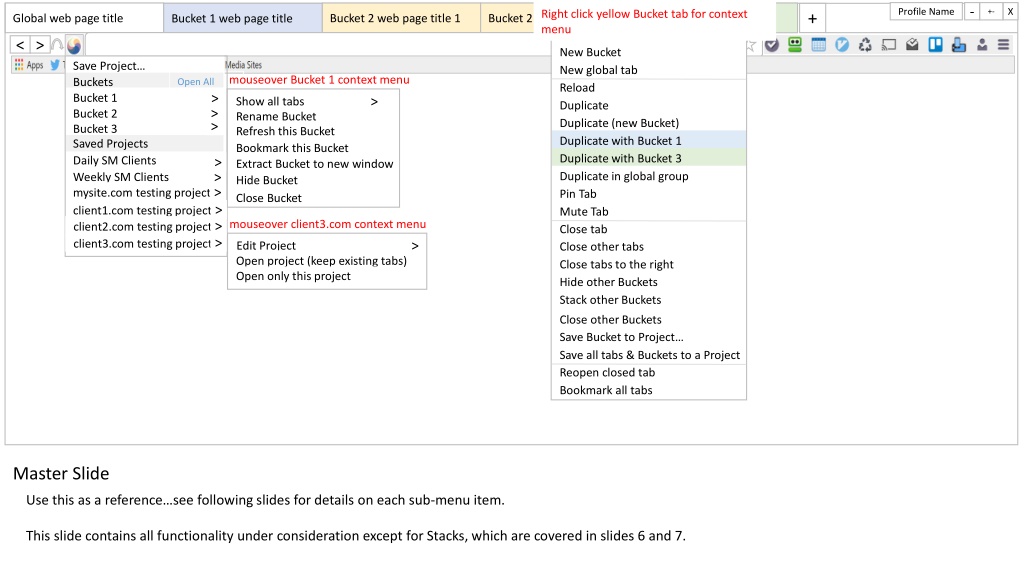Expand Bucket 2 submenu arrow
This screenshot has width=1024, height=576.
point(214,113)
